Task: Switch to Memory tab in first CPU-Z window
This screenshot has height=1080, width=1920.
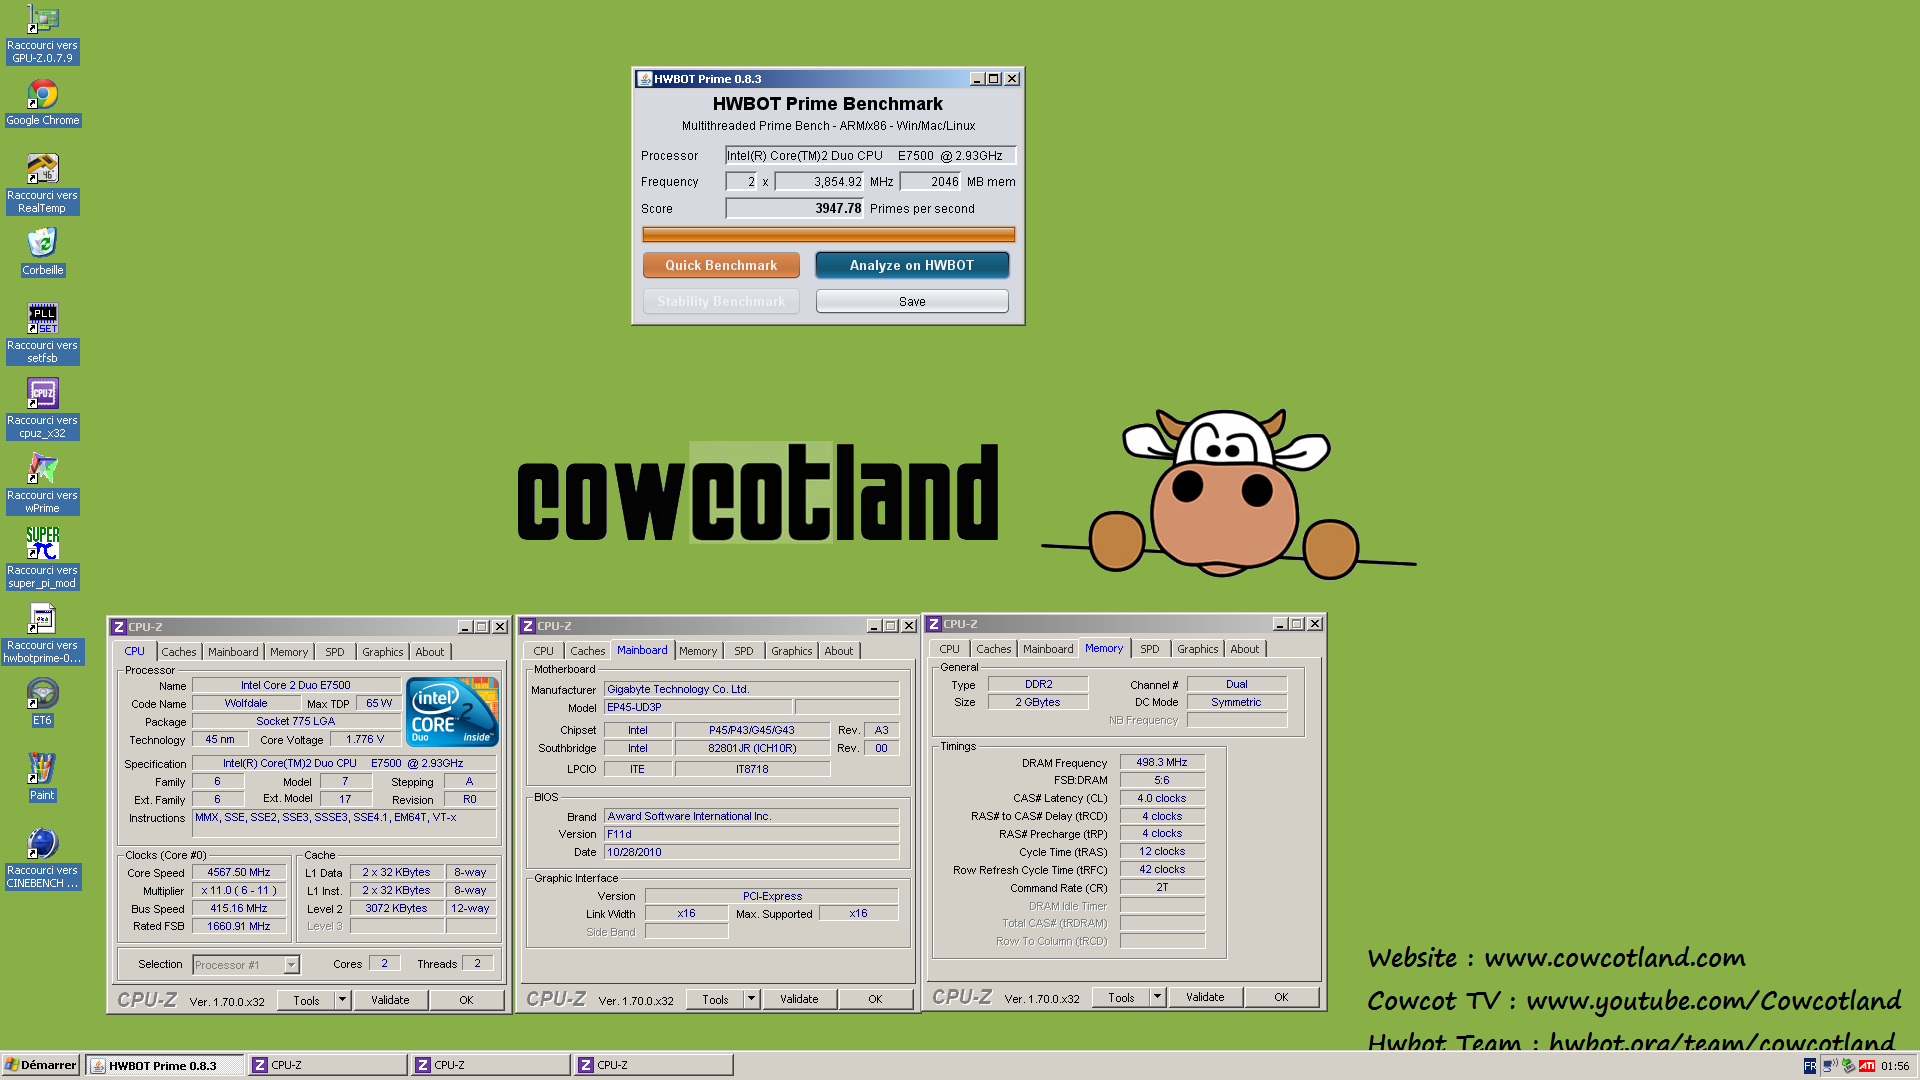Action: [x=289, y=652]
